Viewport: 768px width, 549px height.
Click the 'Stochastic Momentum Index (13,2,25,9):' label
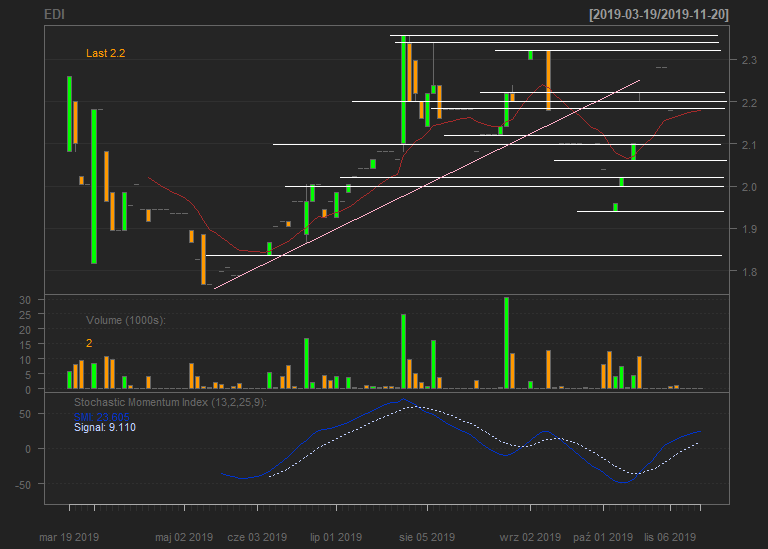(x=170, y=403)
